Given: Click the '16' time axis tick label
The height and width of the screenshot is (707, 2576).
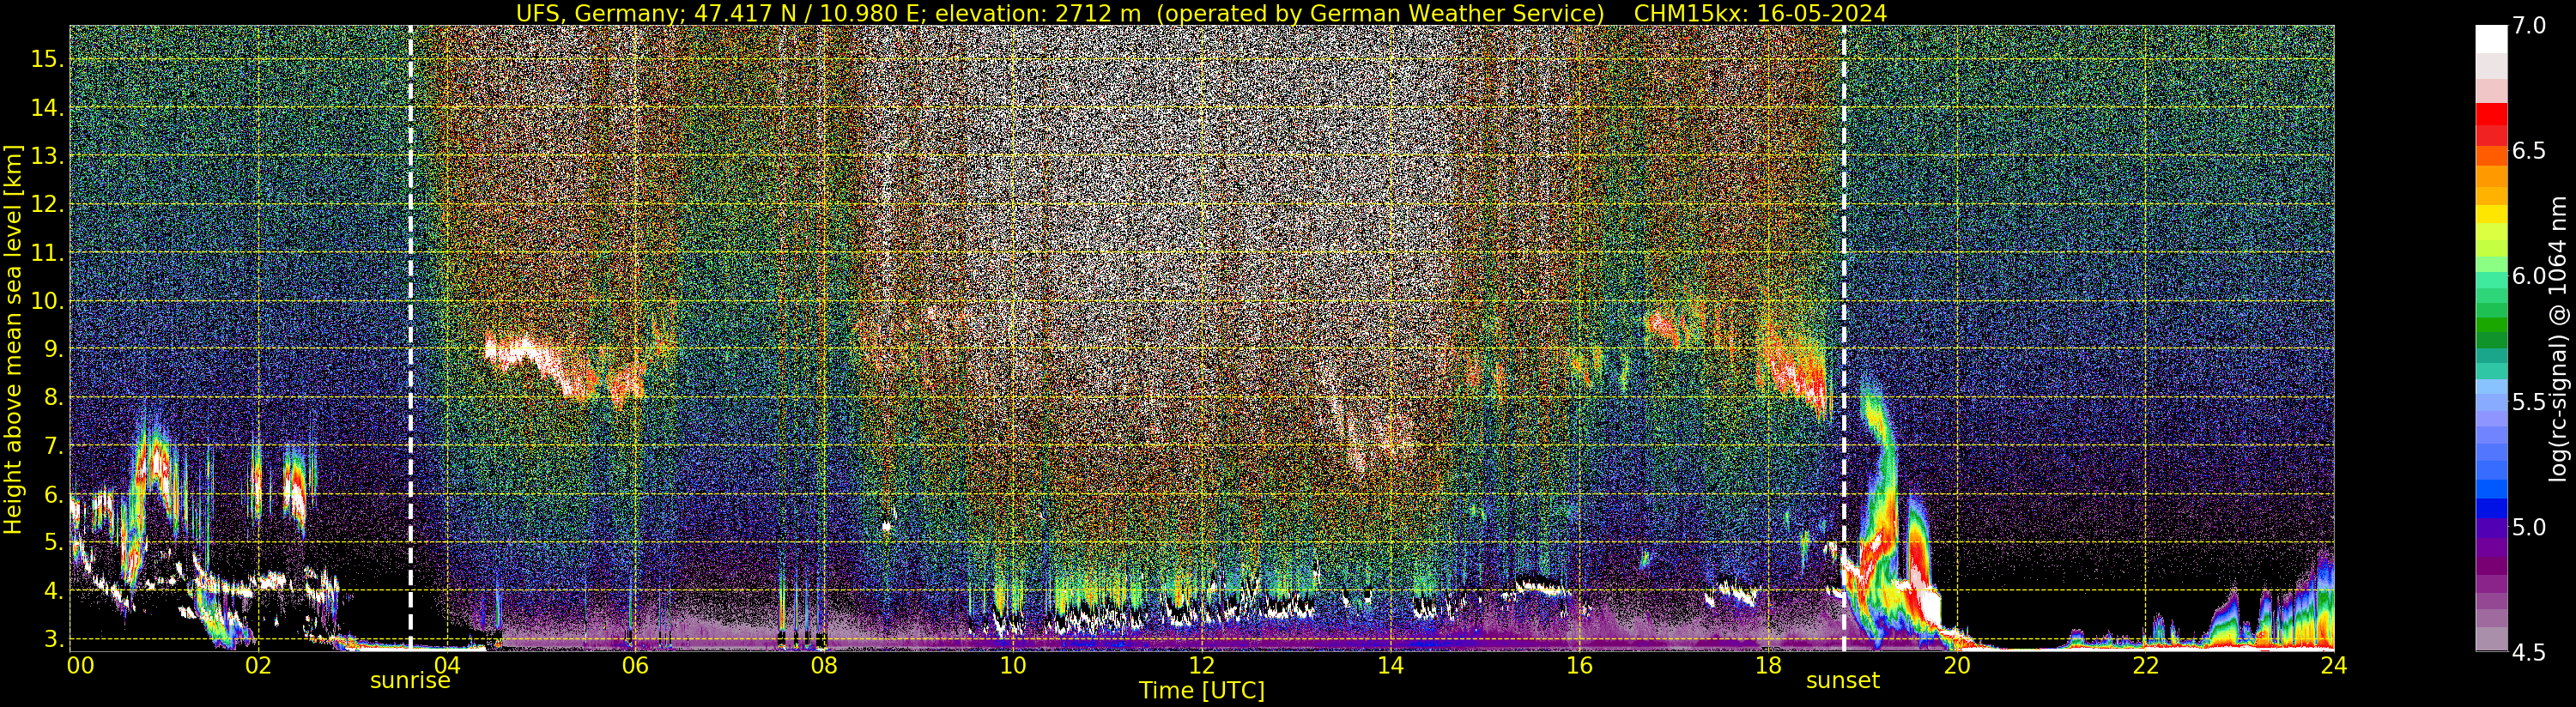Looking at the screenshot, I should click(1578, 664).
